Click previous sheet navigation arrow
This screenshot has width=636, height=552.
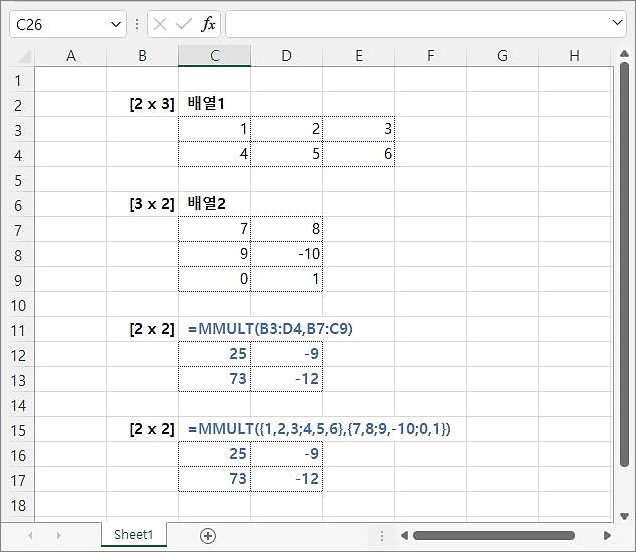(30, 535)
